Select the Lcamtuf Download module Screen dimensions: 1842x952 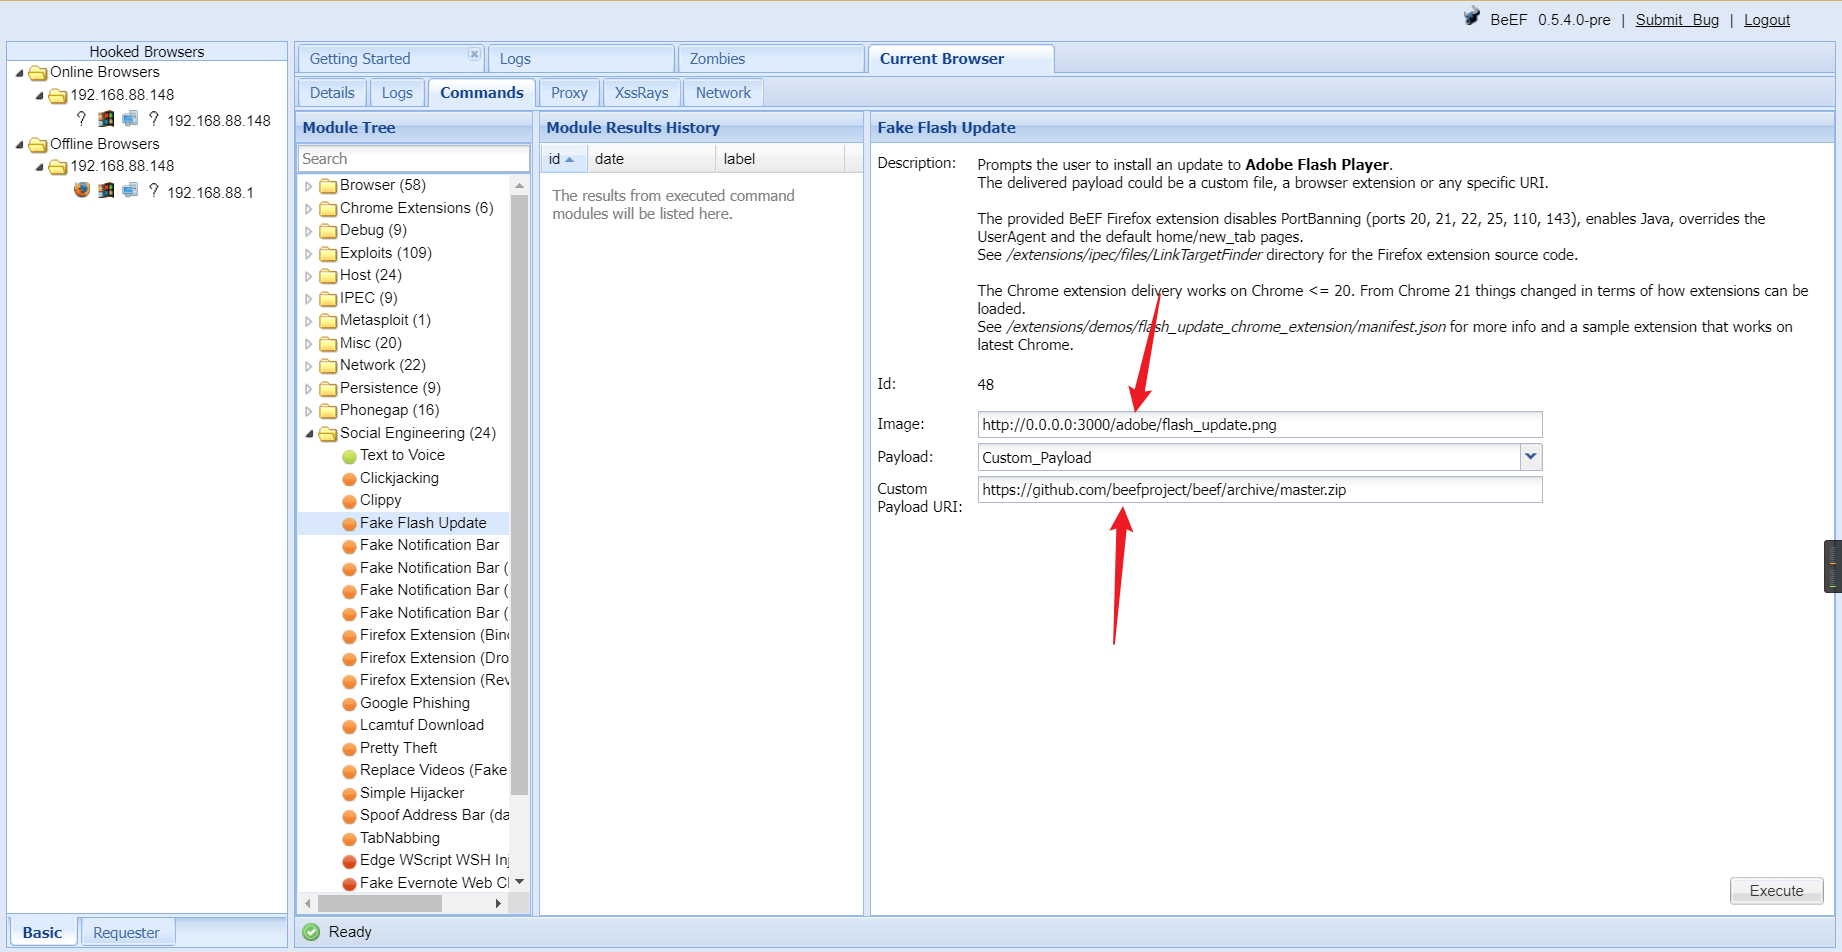[x=422, y=726]
